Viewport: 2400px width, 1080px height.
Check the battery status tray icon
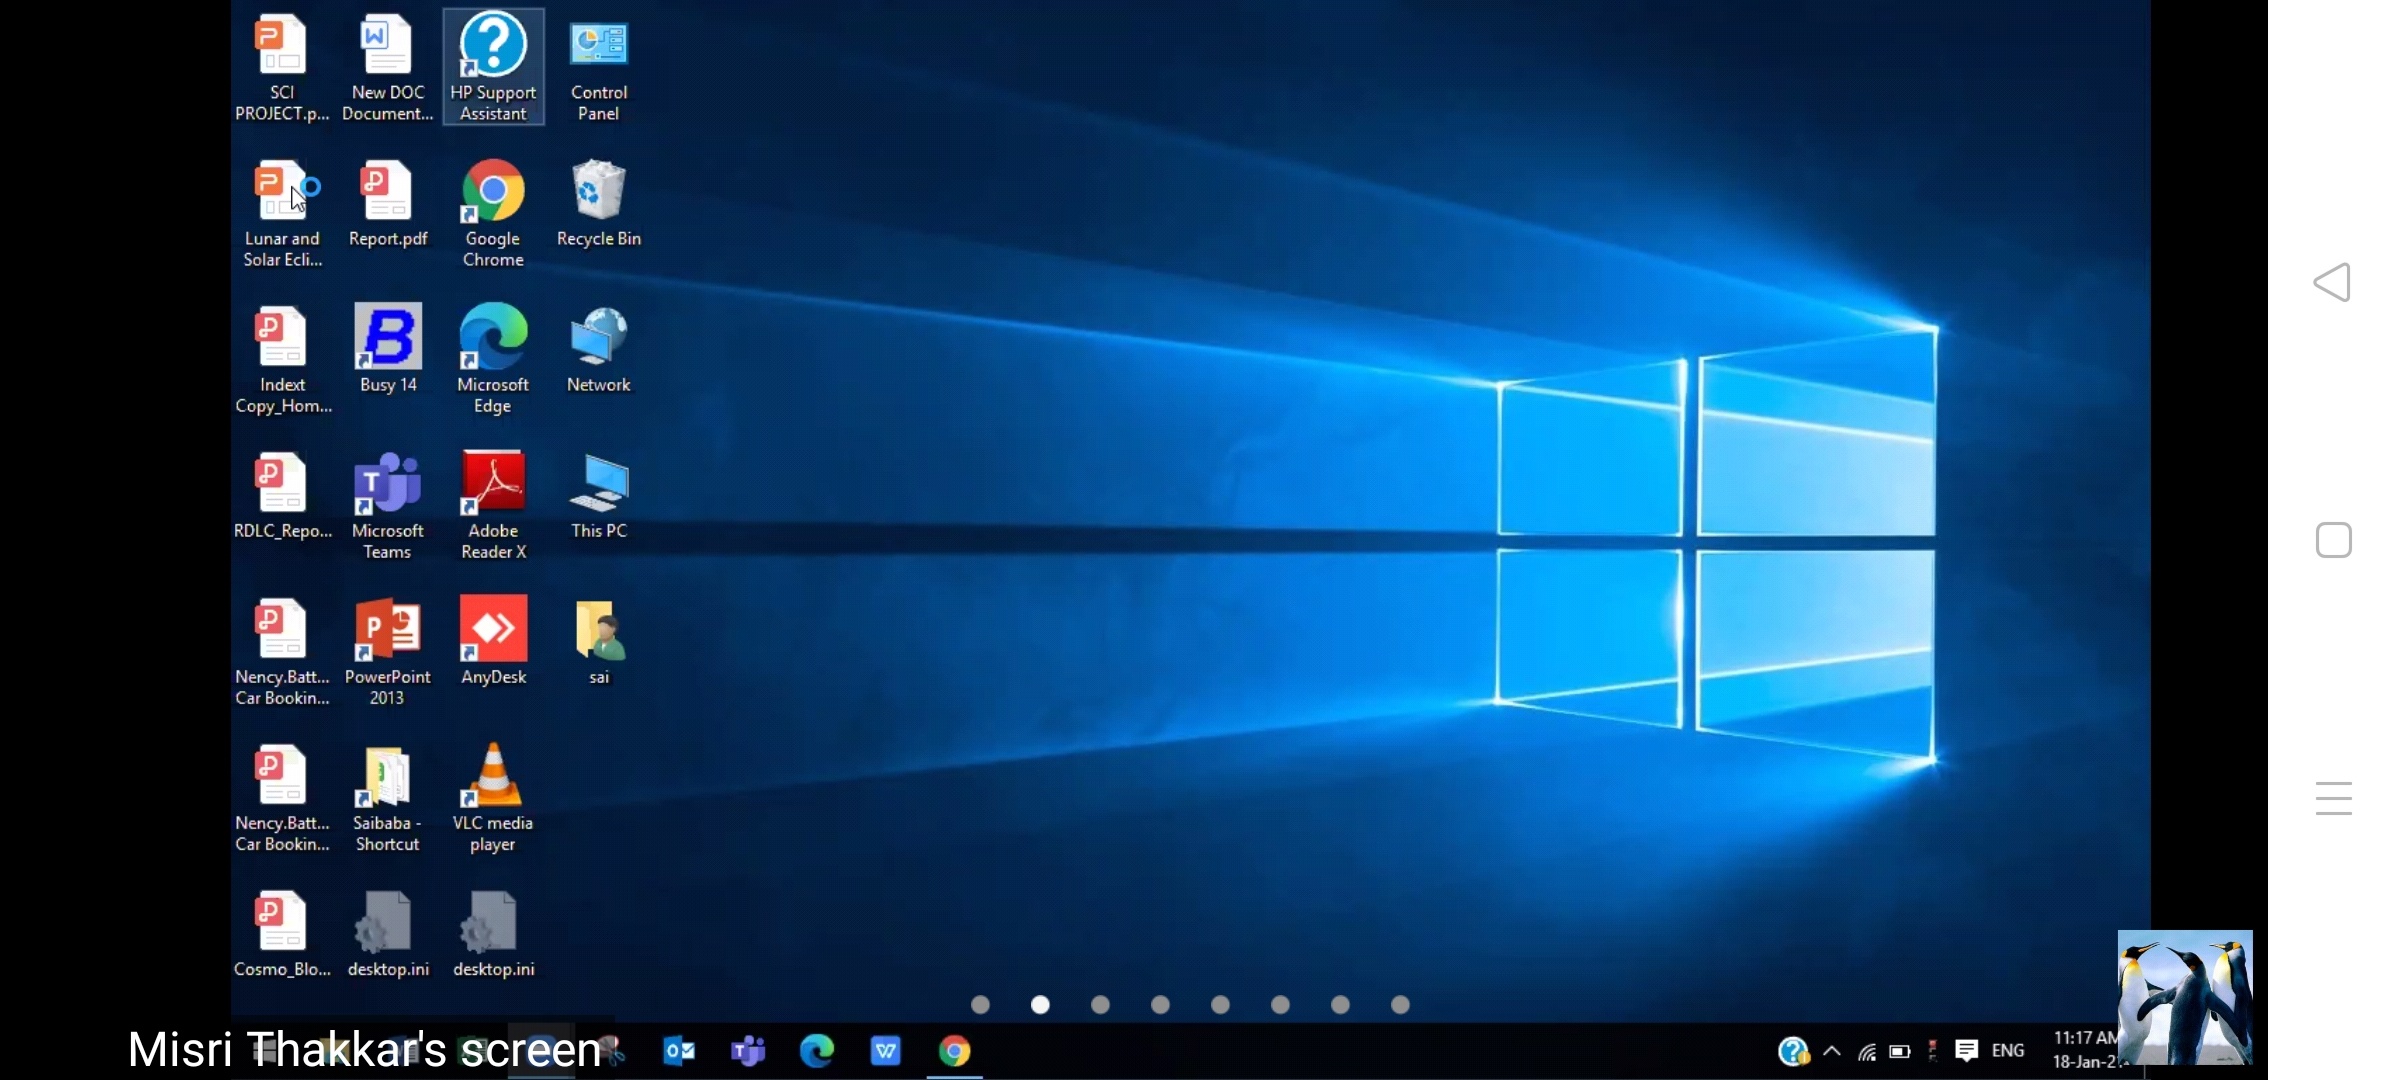tap(1900, 1051)
